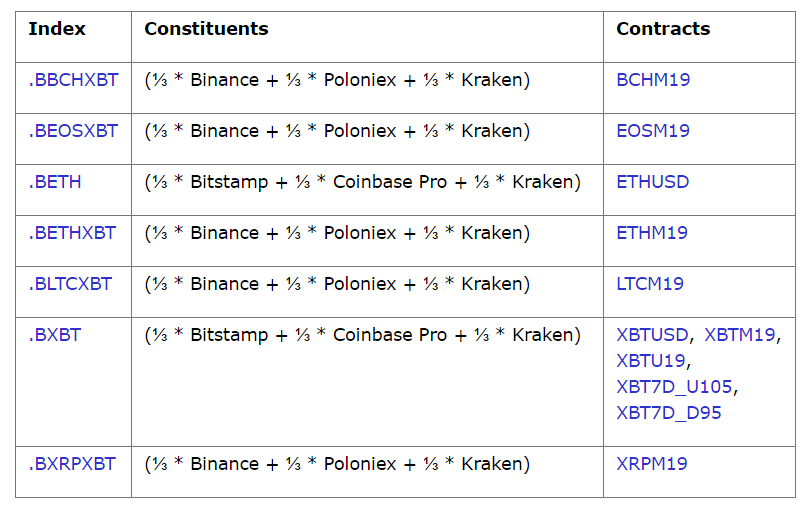
Task: Click the XBTUSD contract link
Action: pos(652,335)
